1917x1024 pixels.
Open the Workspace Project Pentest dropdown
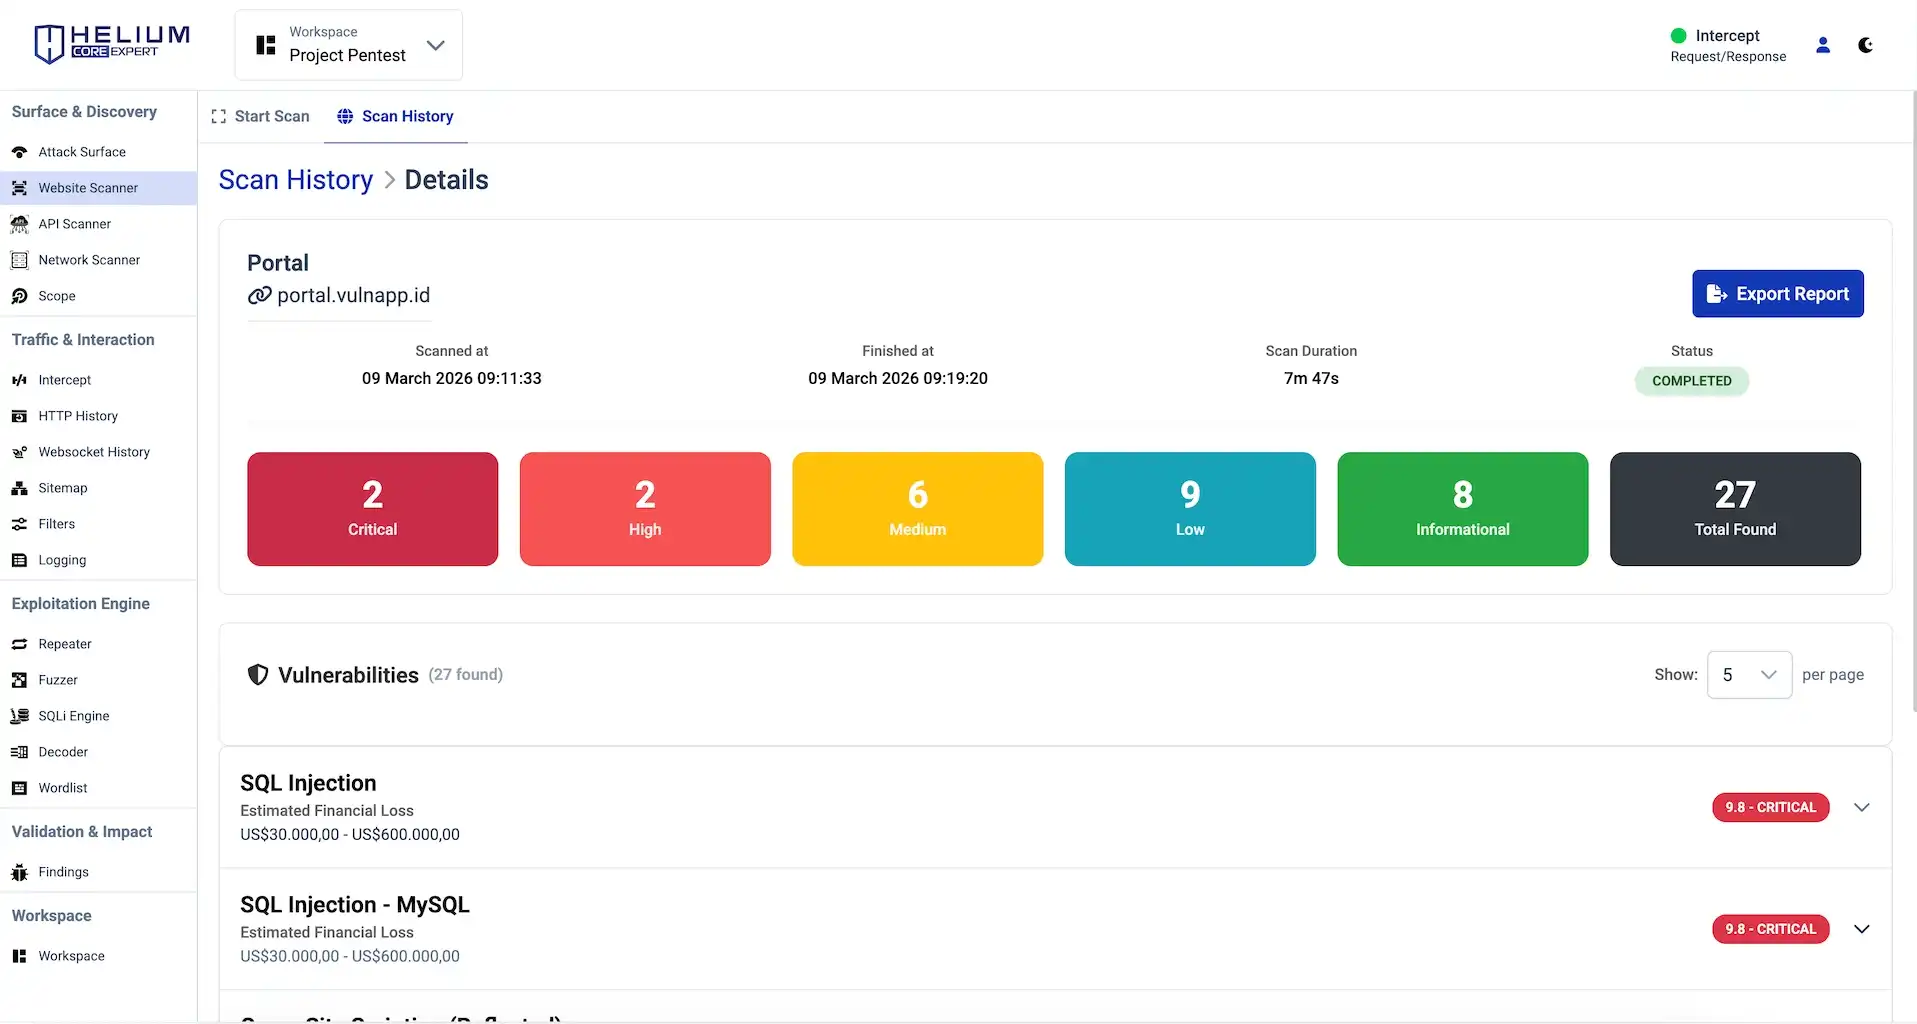(x=348, y=45)
